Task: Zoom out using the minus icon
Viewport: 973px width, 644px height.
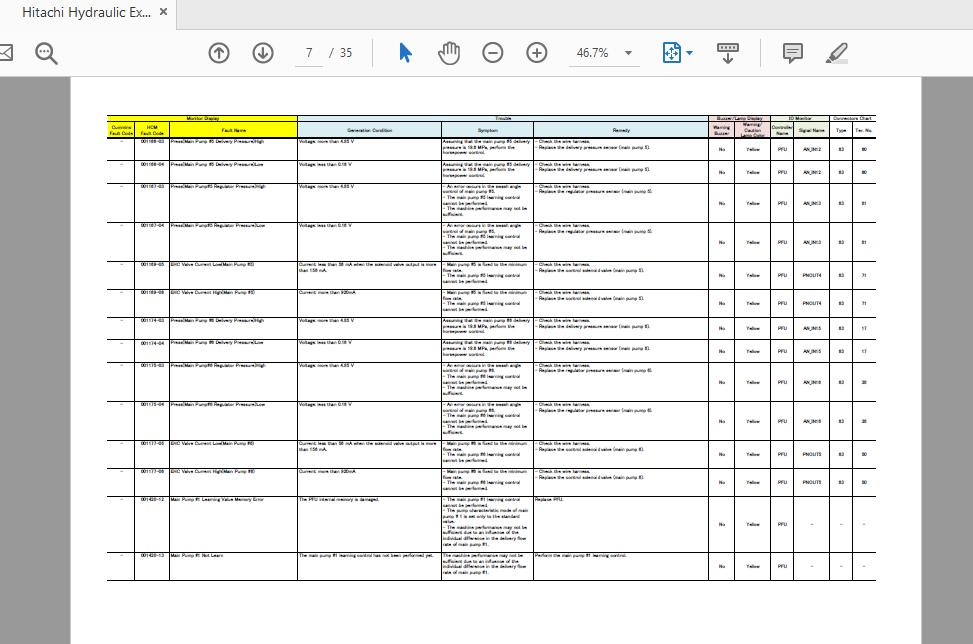Action: coord(493,53)
